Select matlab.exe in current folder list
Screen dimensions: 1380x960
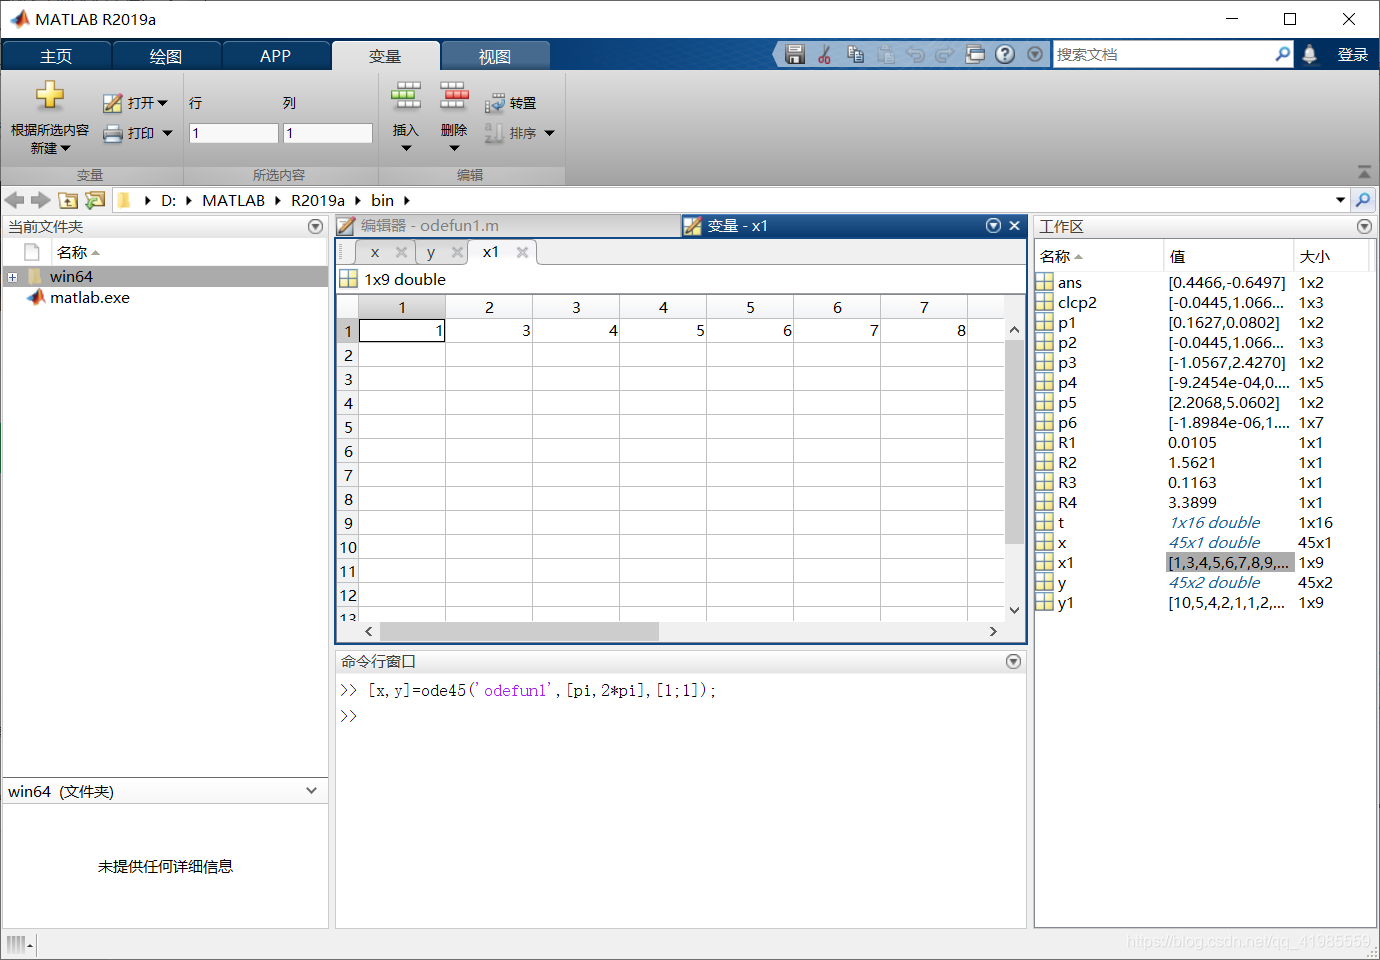pyautogui.click(x=90, y=297)
